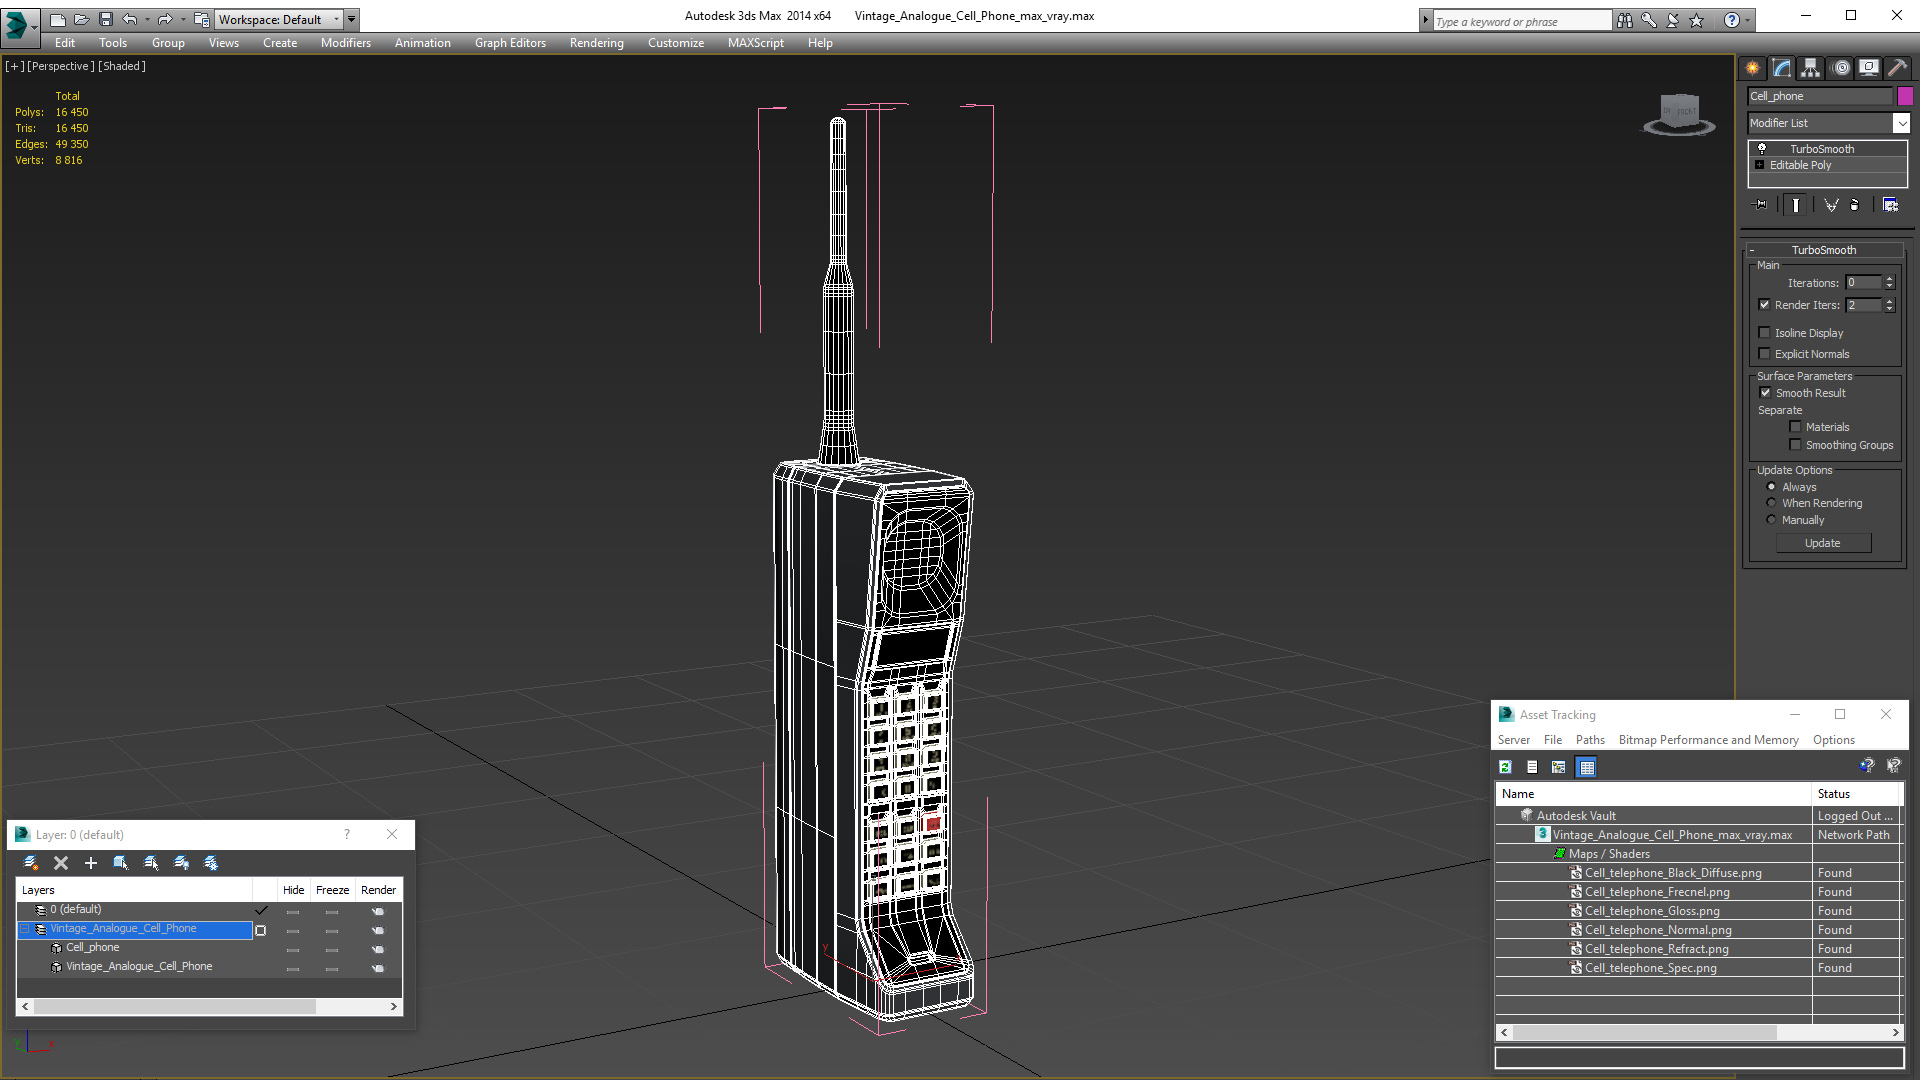Click the Freeze column header
The height and width of the screenshot is (1080, 1920).
click(333, 890)
